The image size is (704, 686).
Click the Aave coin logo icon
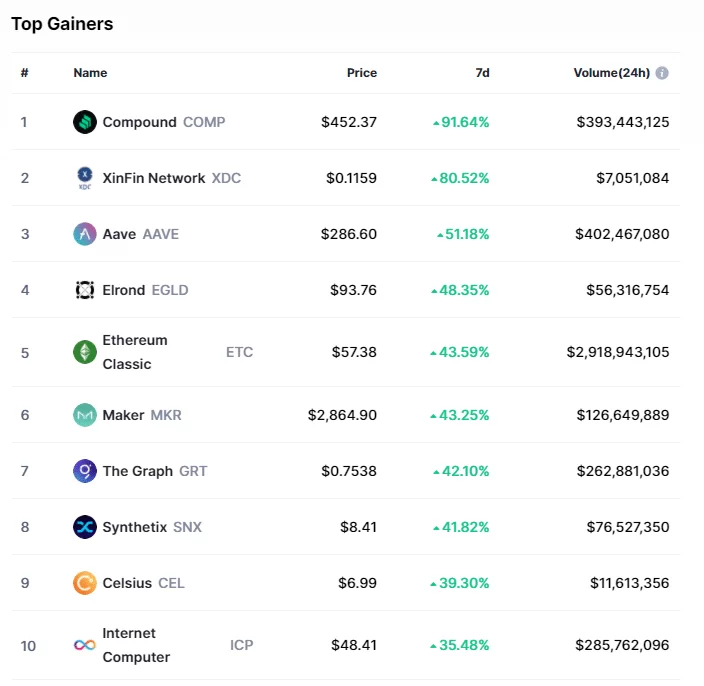pyautogui.click(x=85, y=234)
